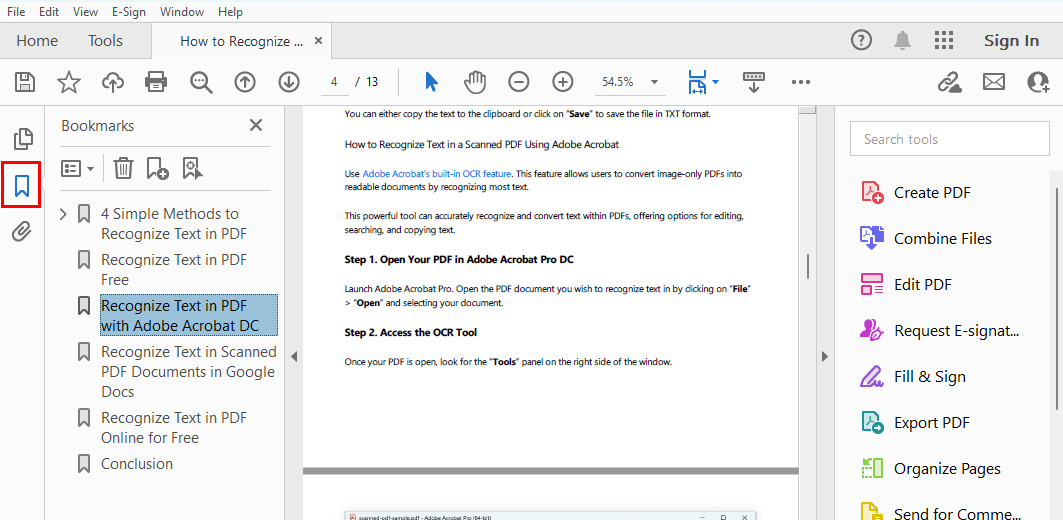1063x520 pixels.
Task: Click the Search tools field
Action: pos(950,139)
